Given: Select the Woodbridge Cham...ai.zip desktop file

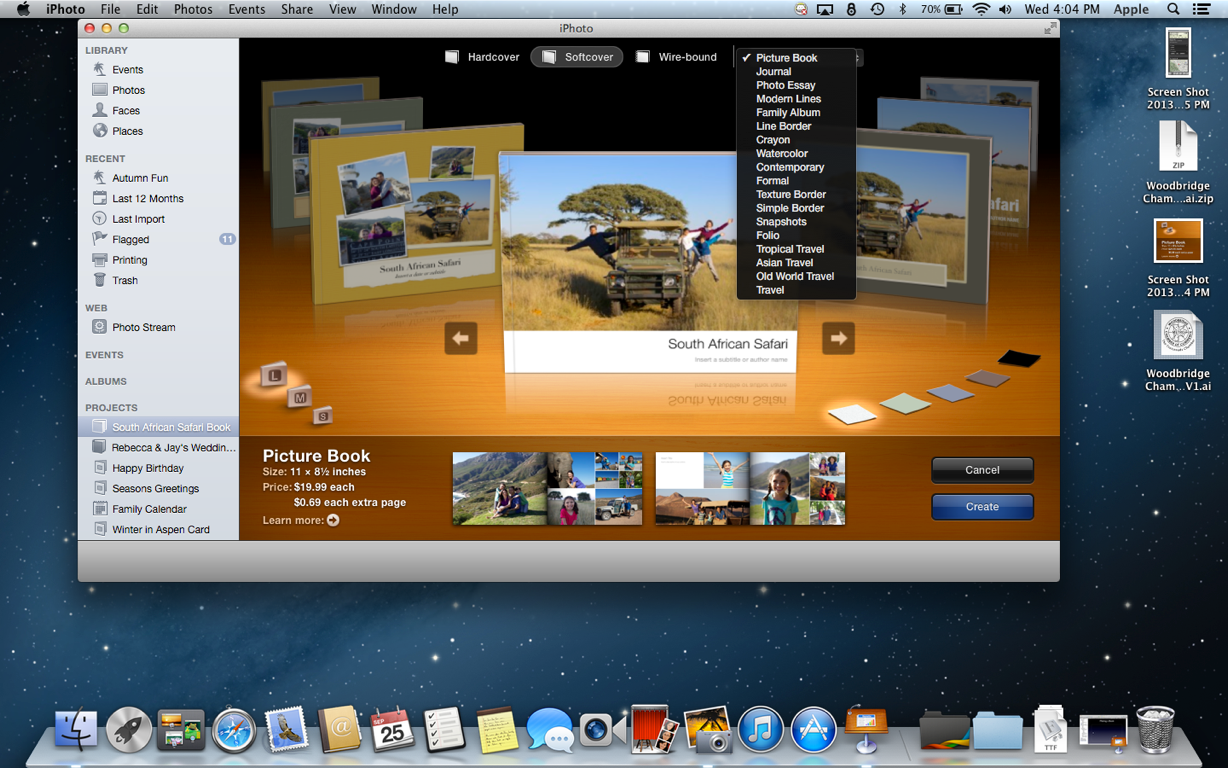Looking at the screenshot, I should [x=1178, y=163].
